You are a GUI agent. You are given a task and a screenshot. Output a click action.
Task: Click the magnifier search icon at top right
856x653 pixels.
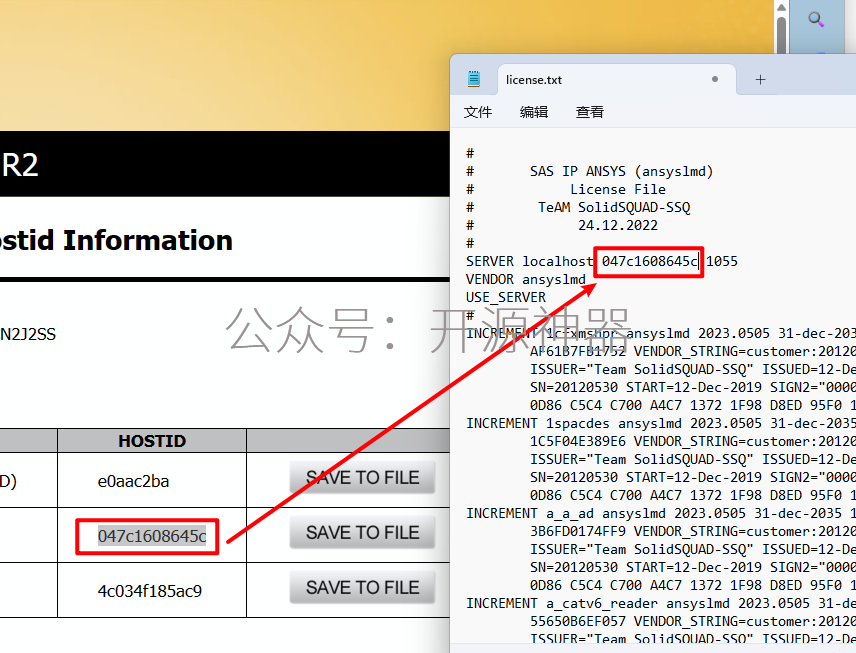pos(816,19)
